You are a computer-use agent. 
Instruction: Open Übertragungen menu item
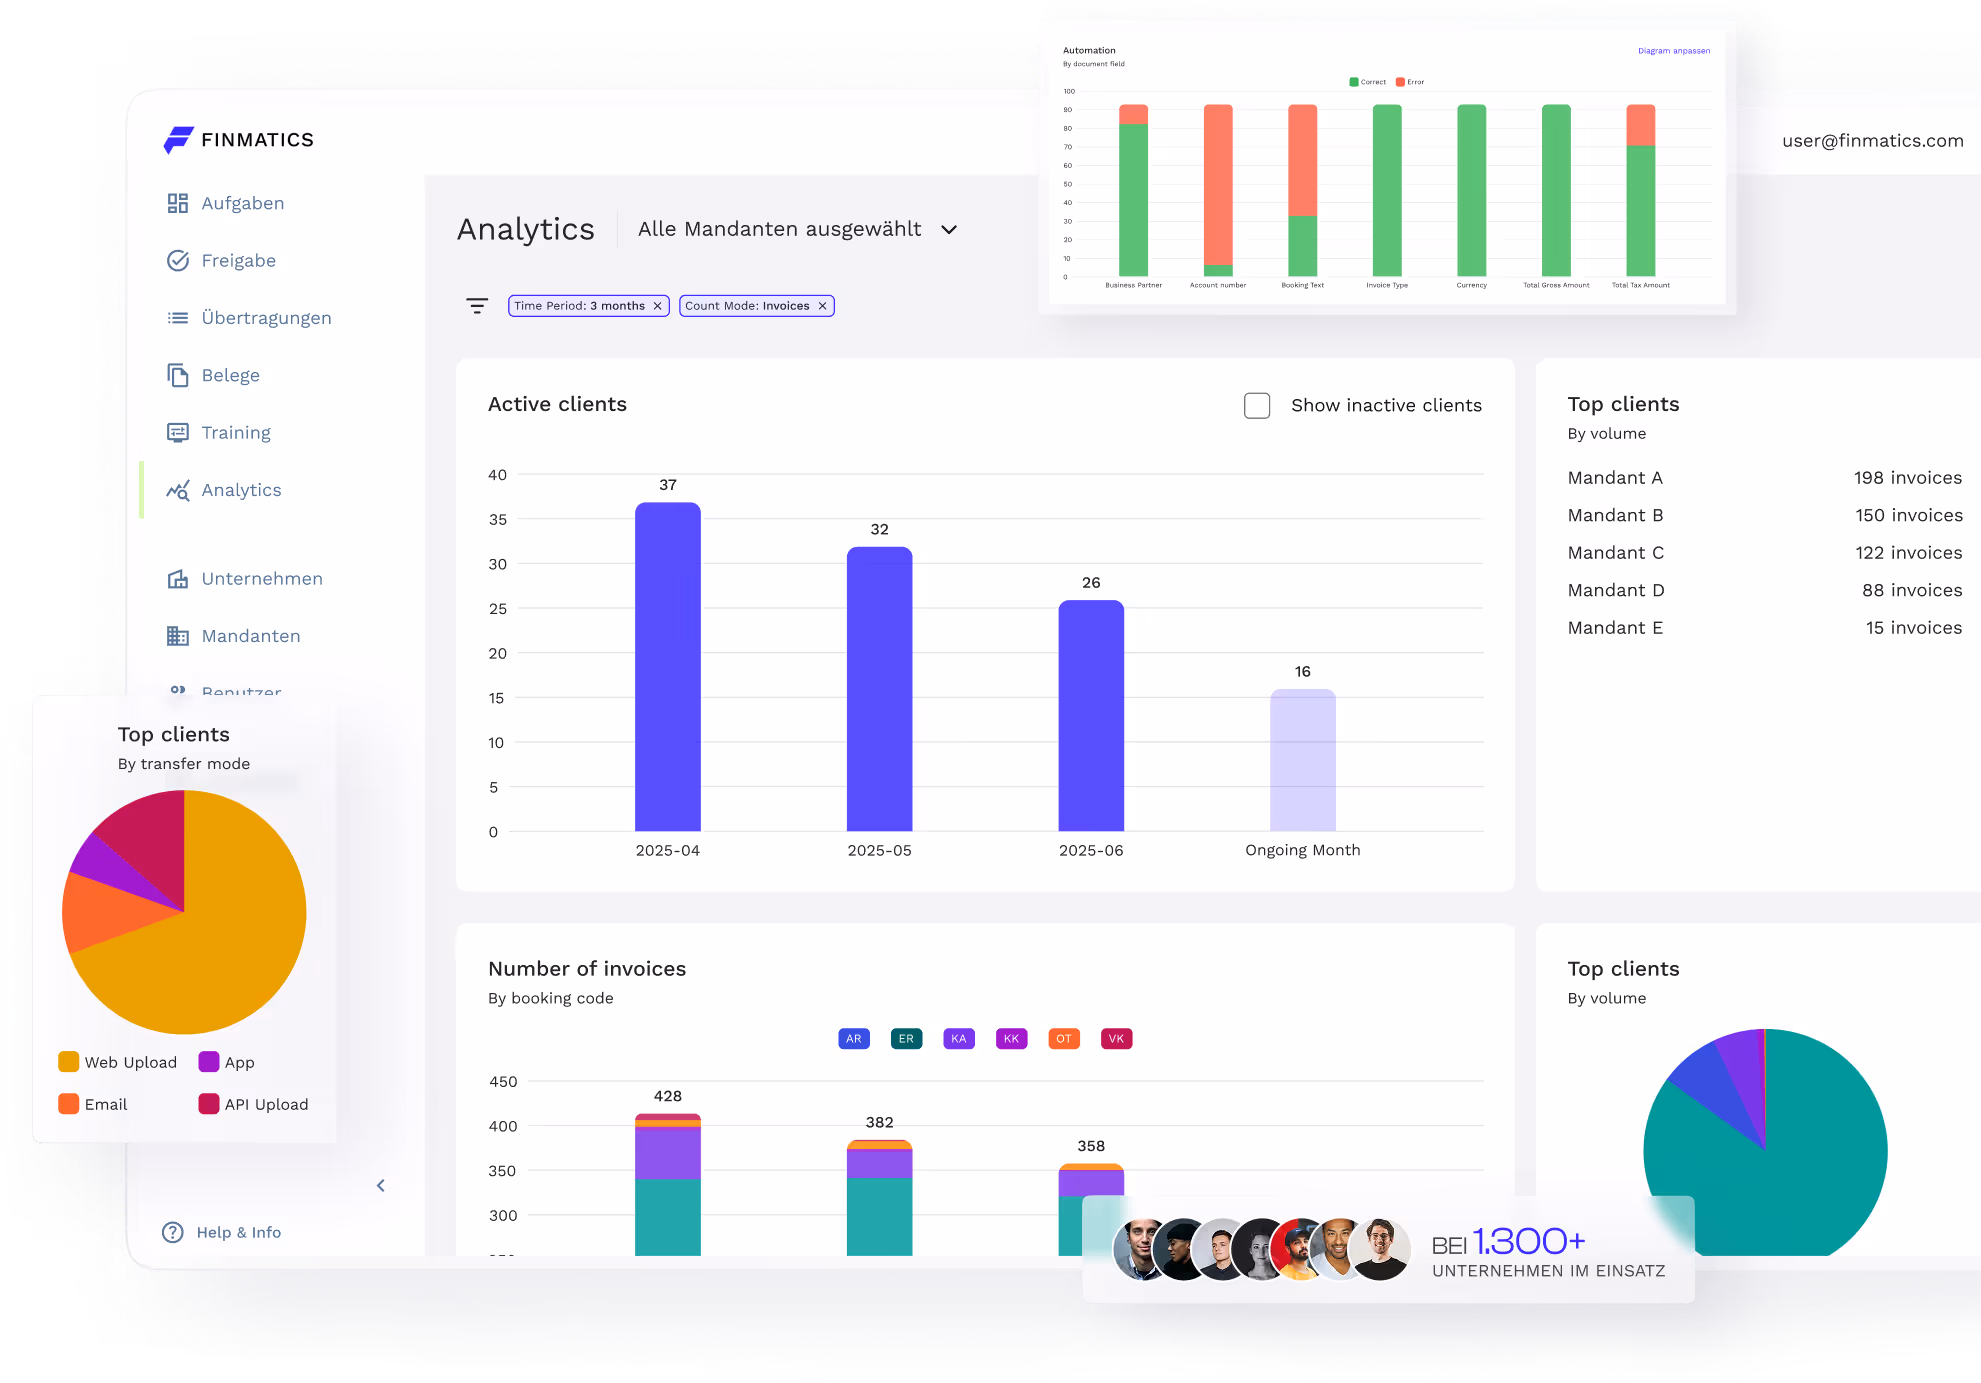[x=267, y=318]
